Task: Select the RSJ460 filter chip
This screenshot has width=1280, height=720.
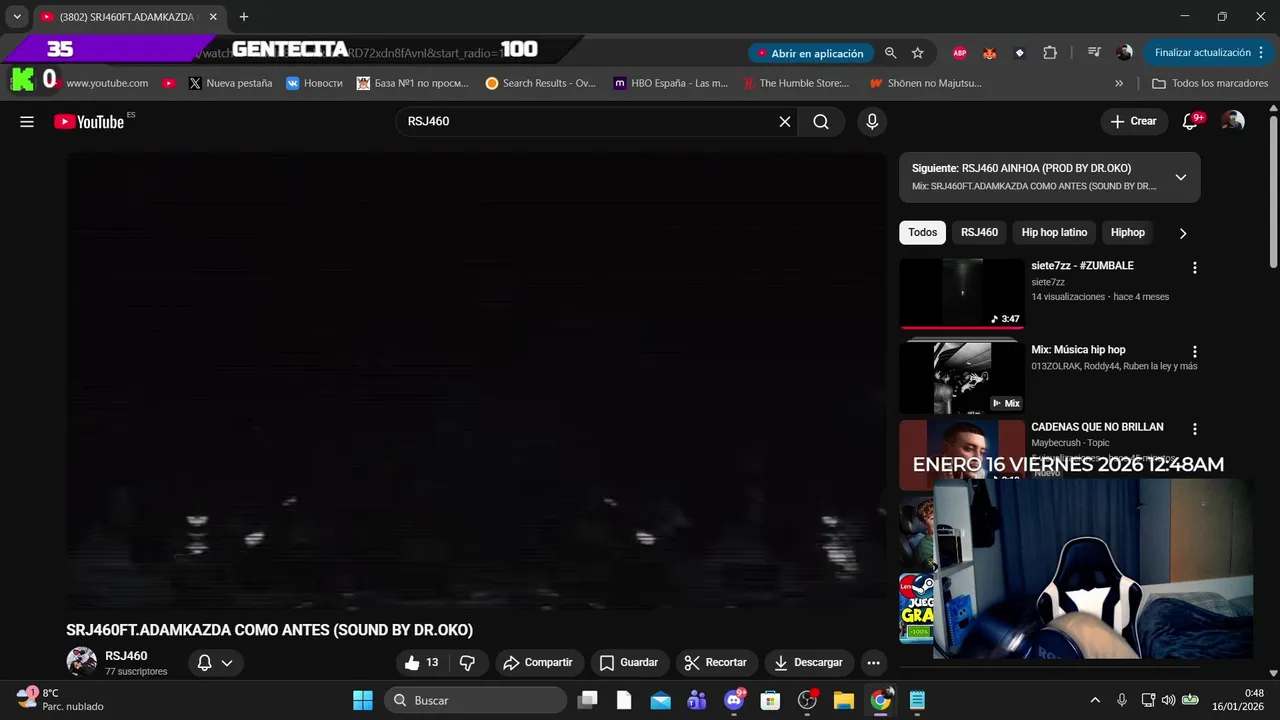Action: point(979,232)
